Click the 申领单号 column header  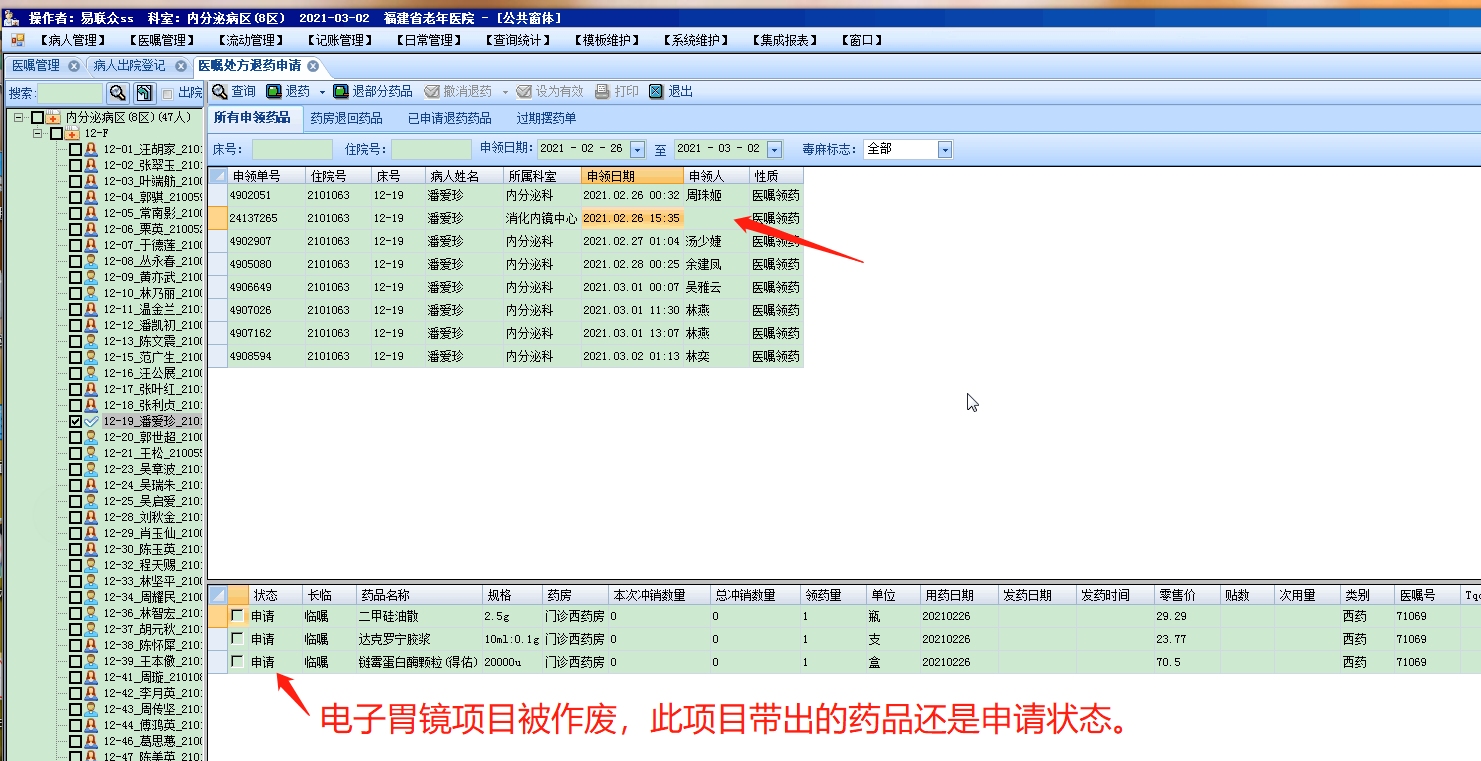(266, 176)
